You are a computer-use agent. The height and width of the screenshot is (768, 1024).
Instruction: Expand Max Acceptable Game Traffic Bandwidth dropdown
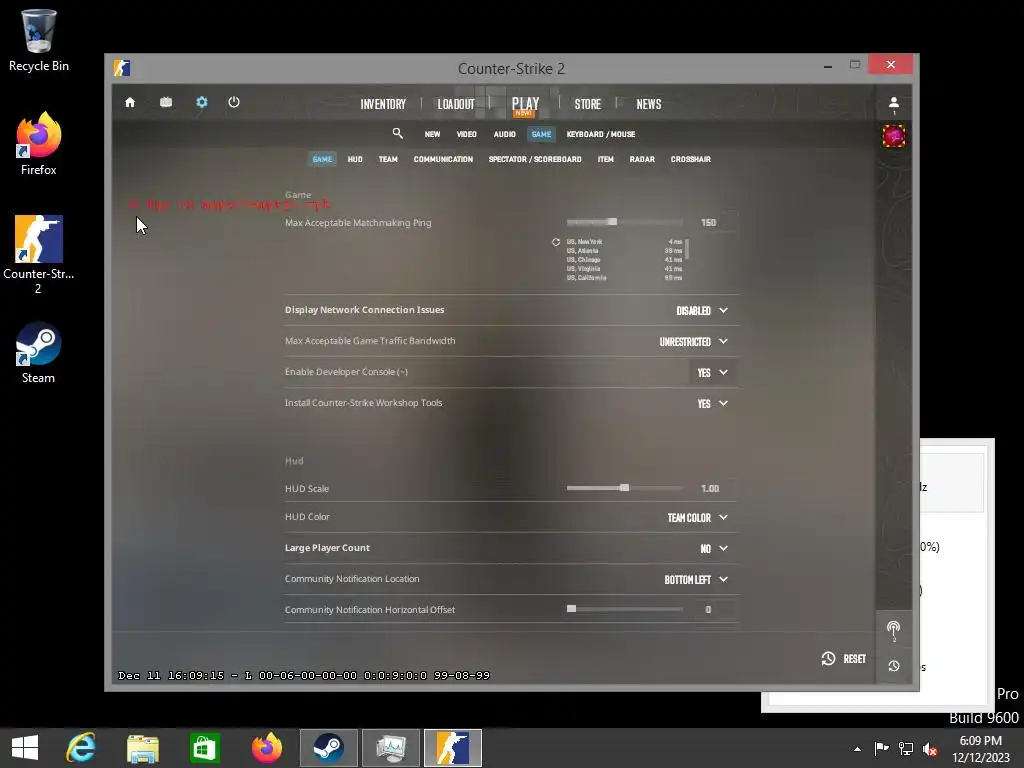point(694,342)
